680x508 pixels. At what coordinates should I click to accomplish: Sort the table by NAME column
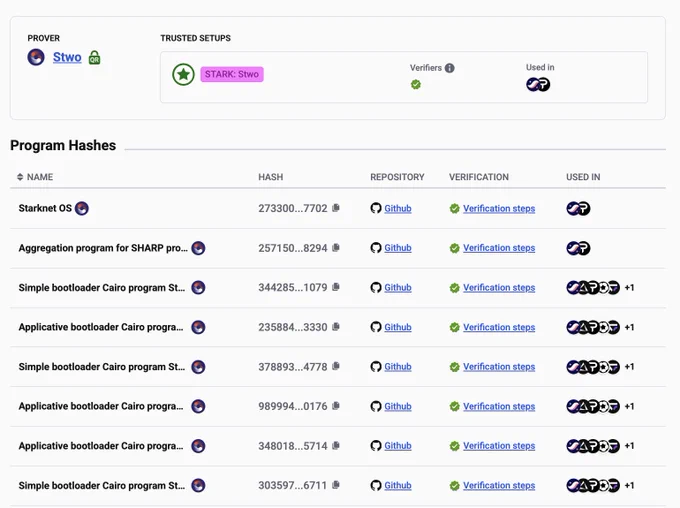click(35, 177)
